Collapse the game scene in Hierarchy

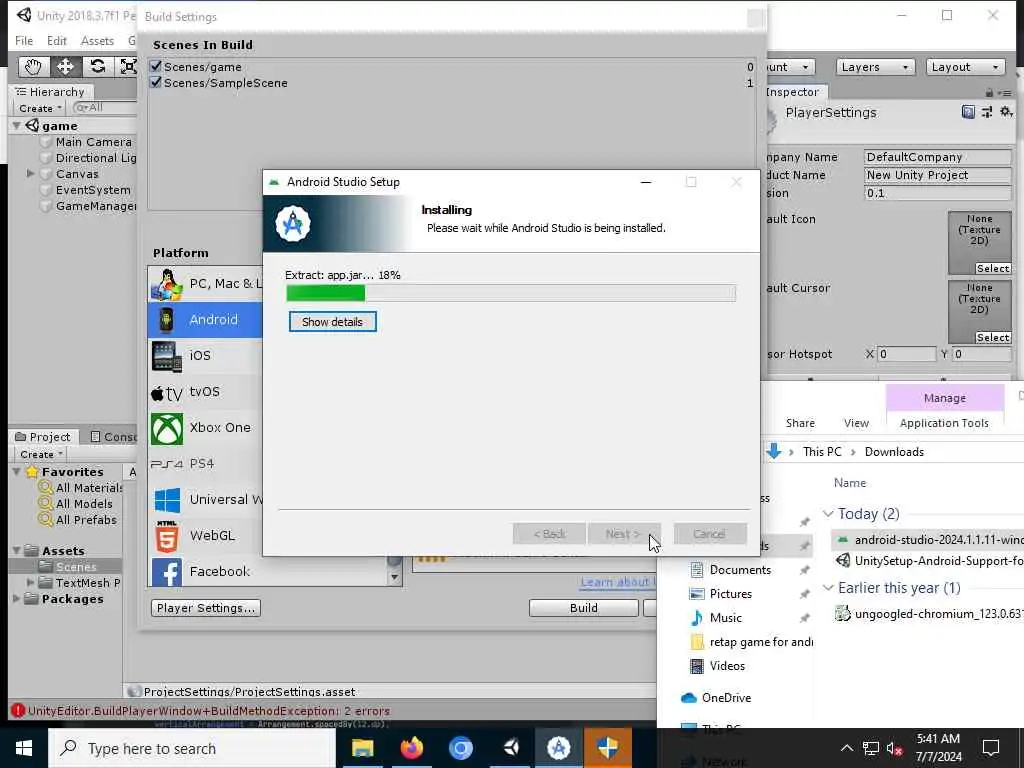point(16,125)
